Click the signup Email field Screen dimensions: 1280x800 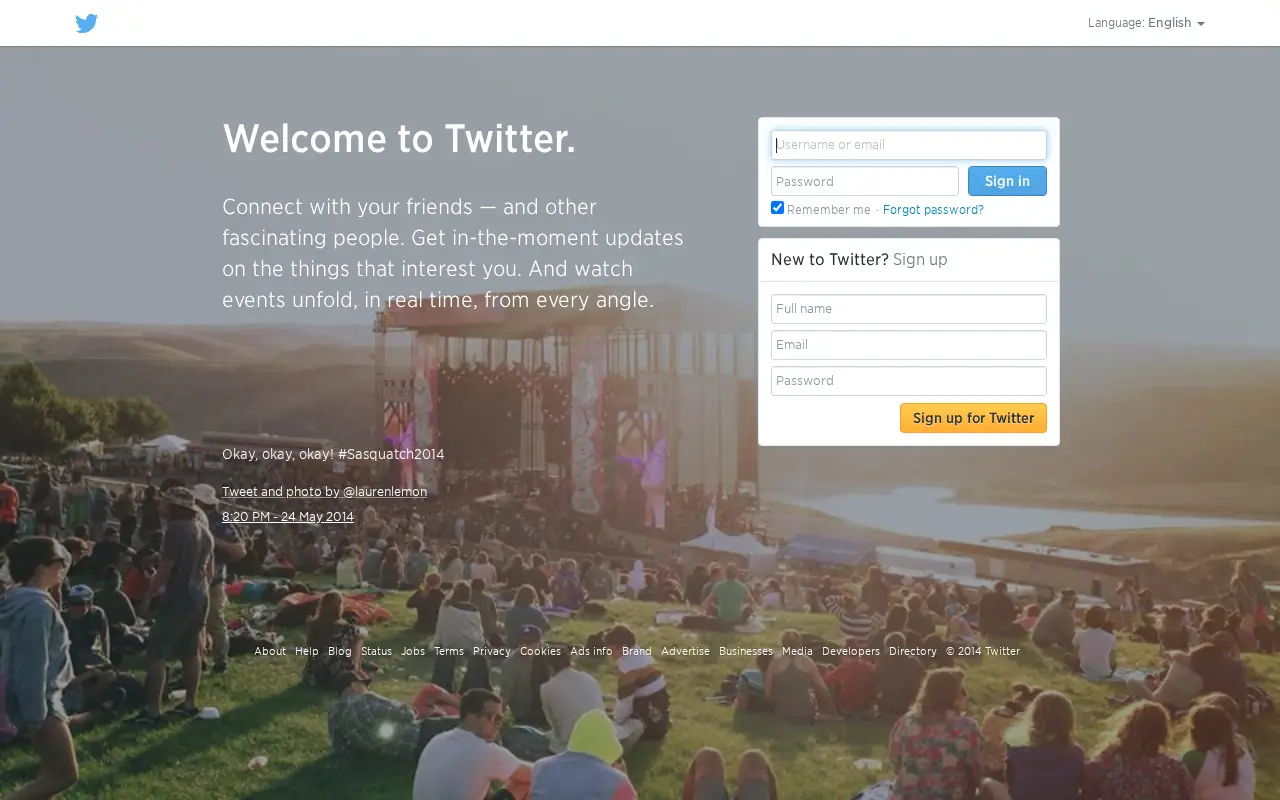(909, 345)
